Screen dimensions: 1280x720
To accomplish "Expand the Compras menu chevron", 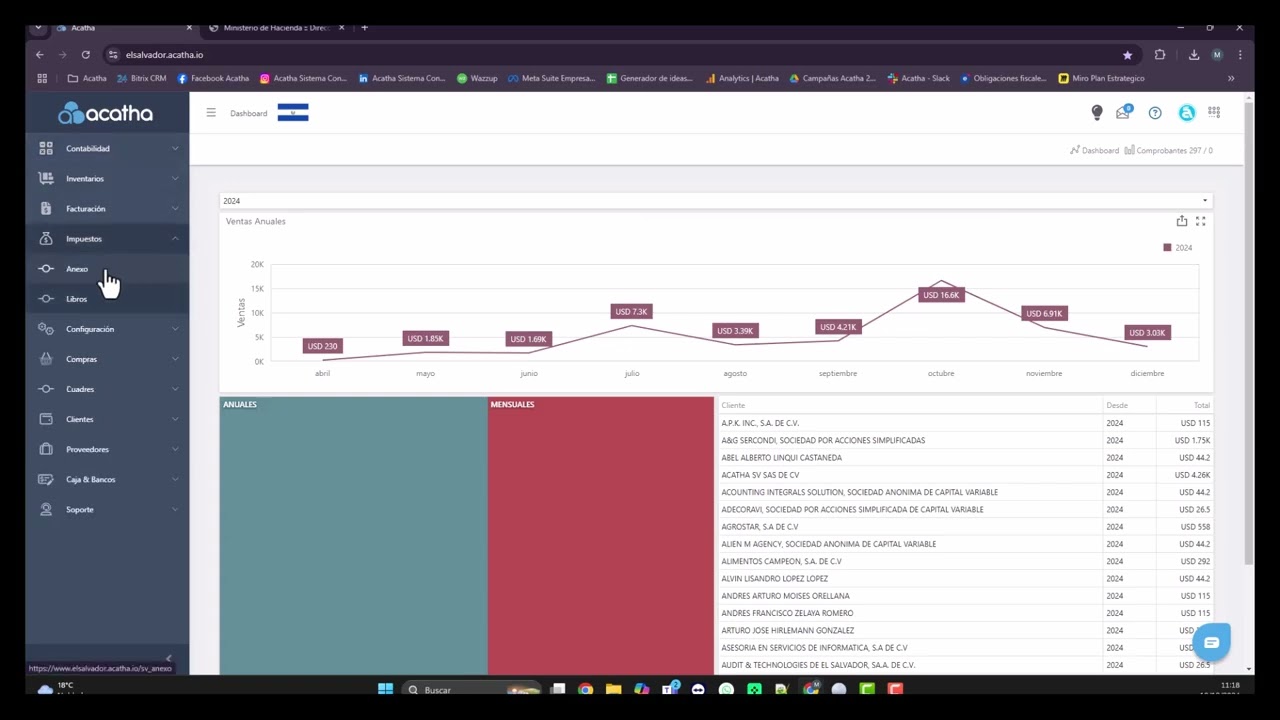I will [175, 358].
